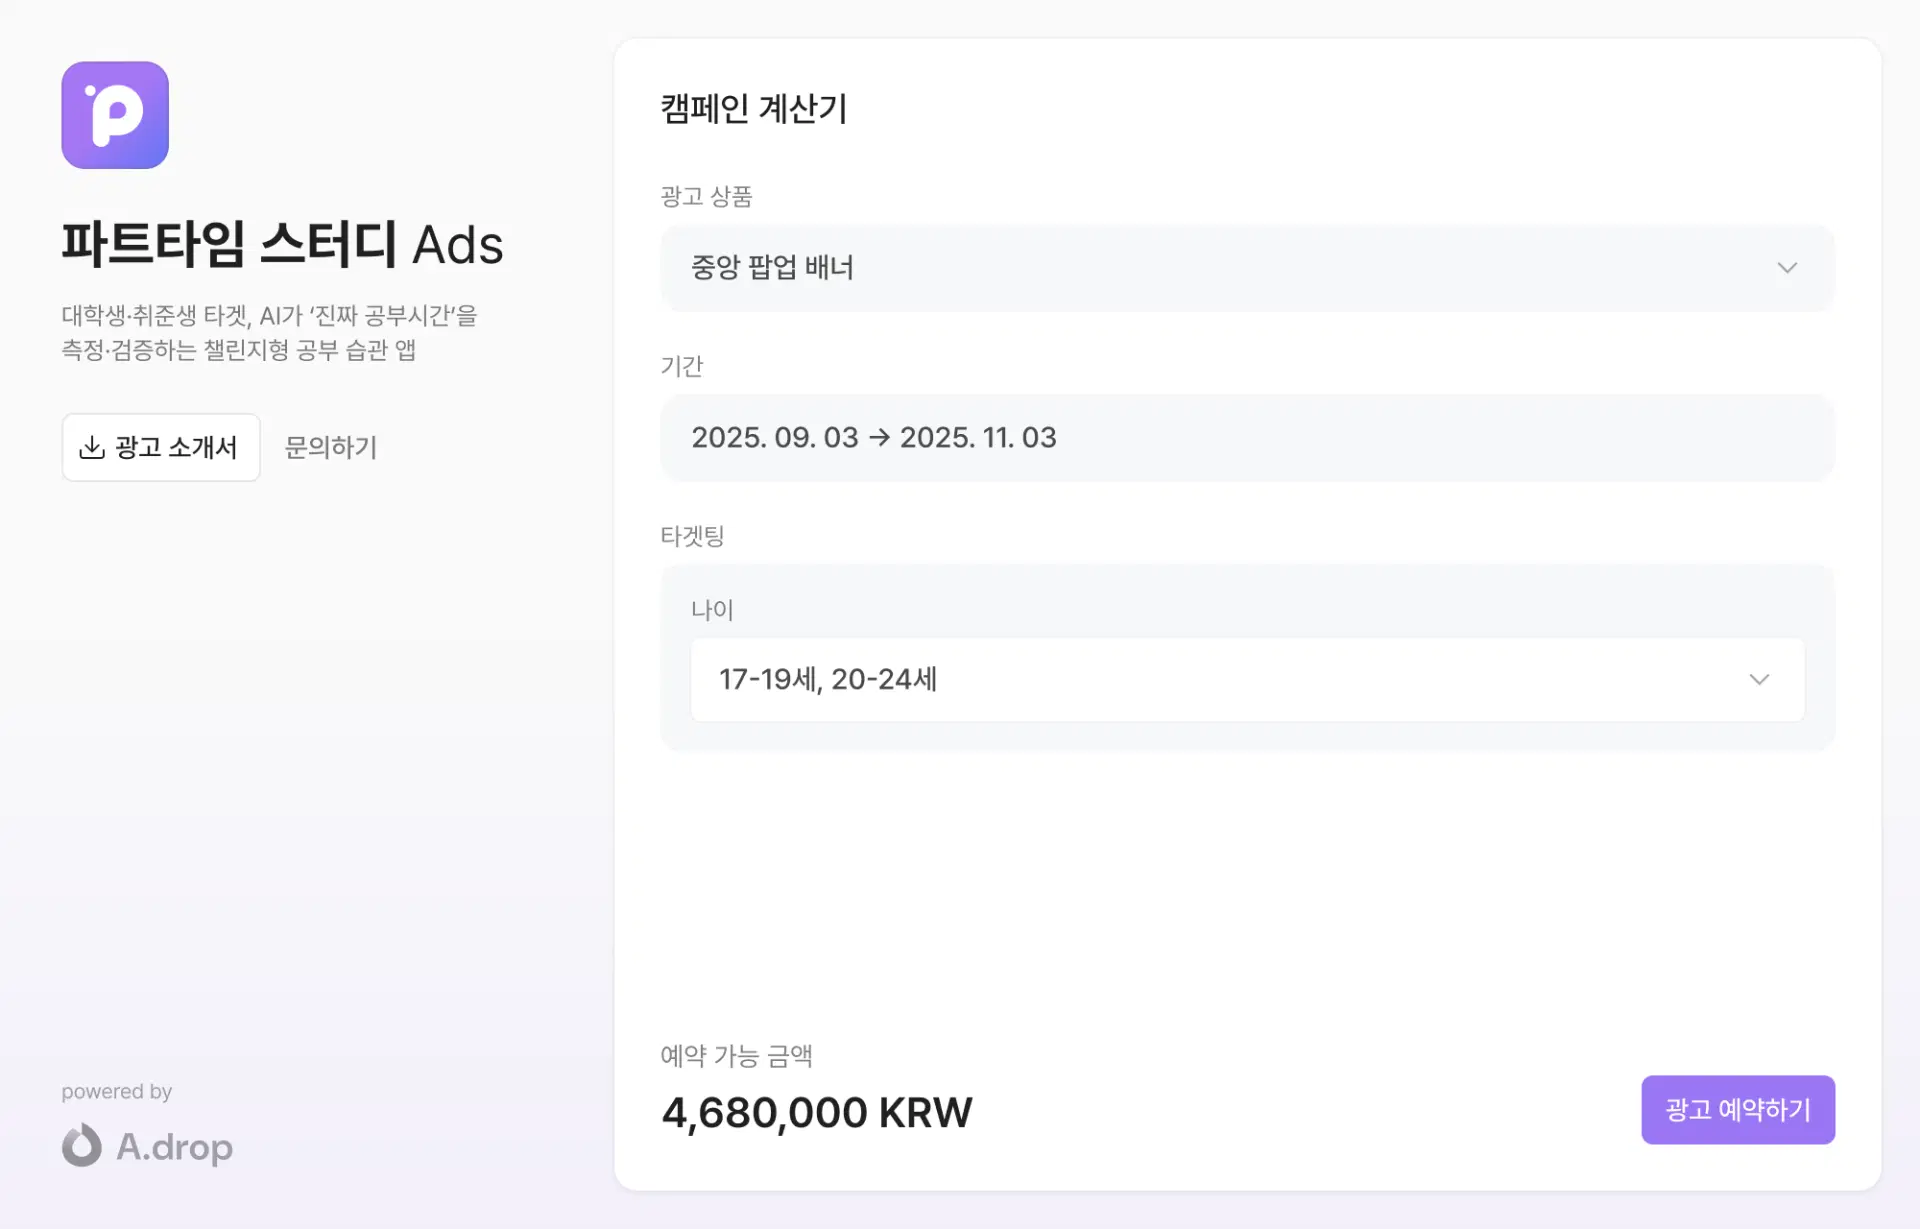Image resolution: width=1920 pixels, height=1229 pixels.
Task: Click the A.drop droplet logo icon
Action: click(82, 1146)
